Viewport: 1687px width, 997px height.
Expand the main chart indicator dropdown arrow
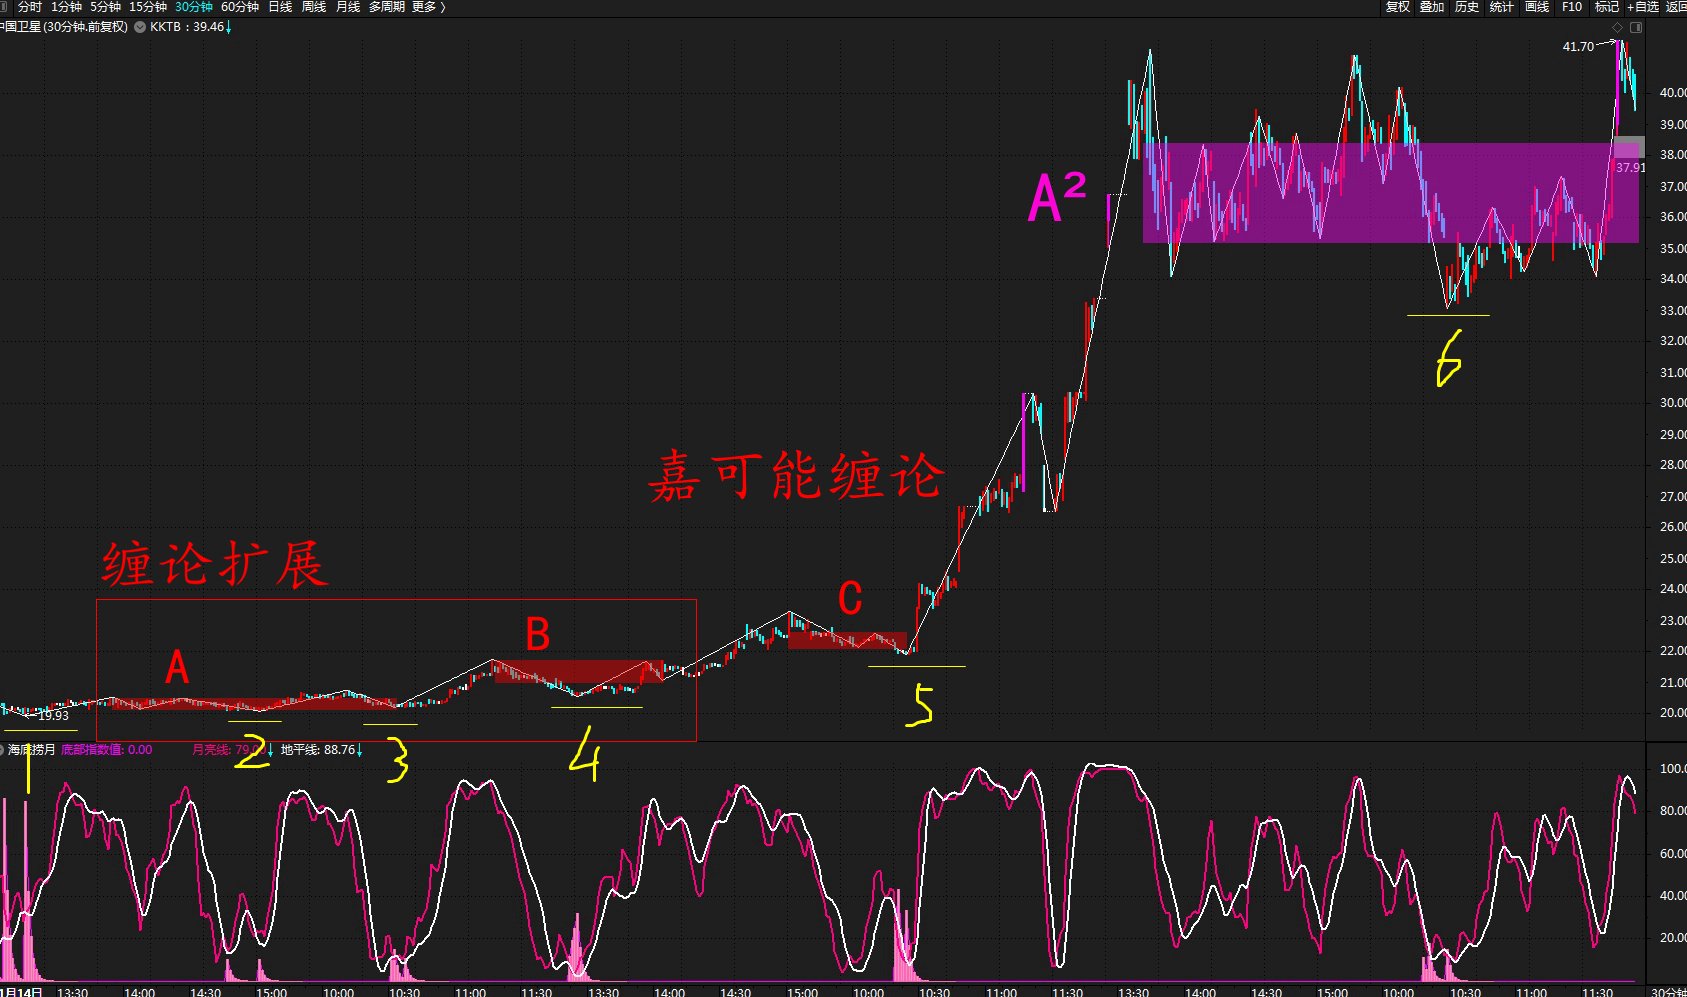(x=139, y=27)
